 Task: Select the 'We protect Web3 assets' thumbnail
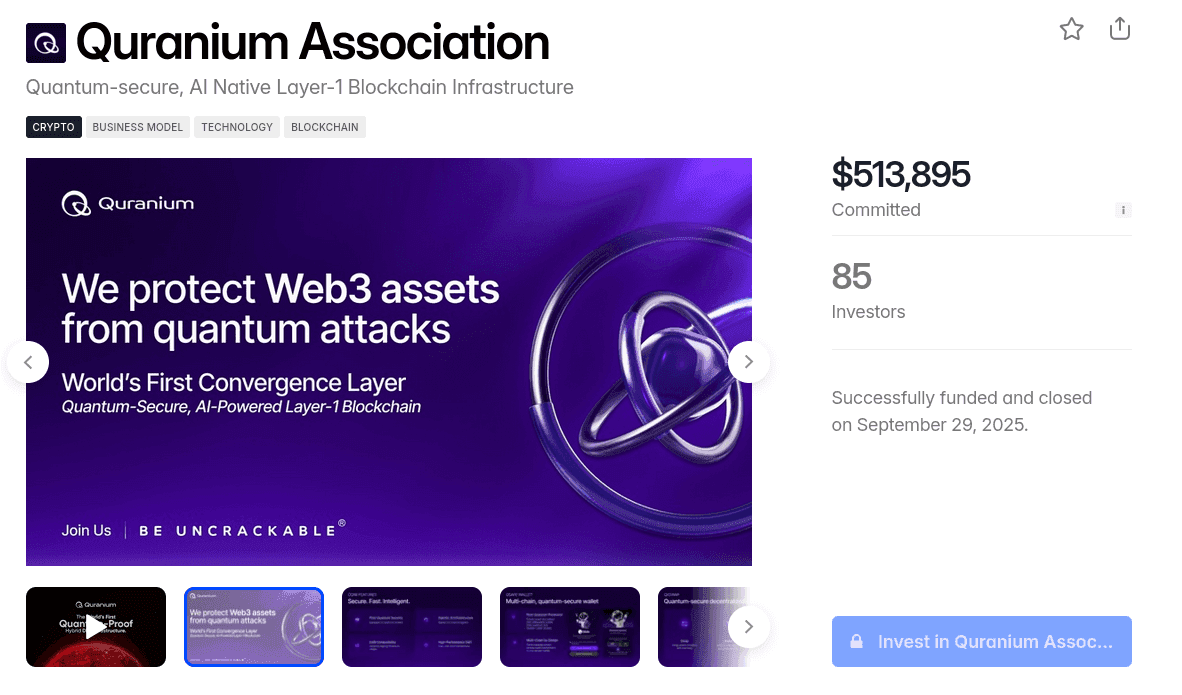[x=253, y=626]
